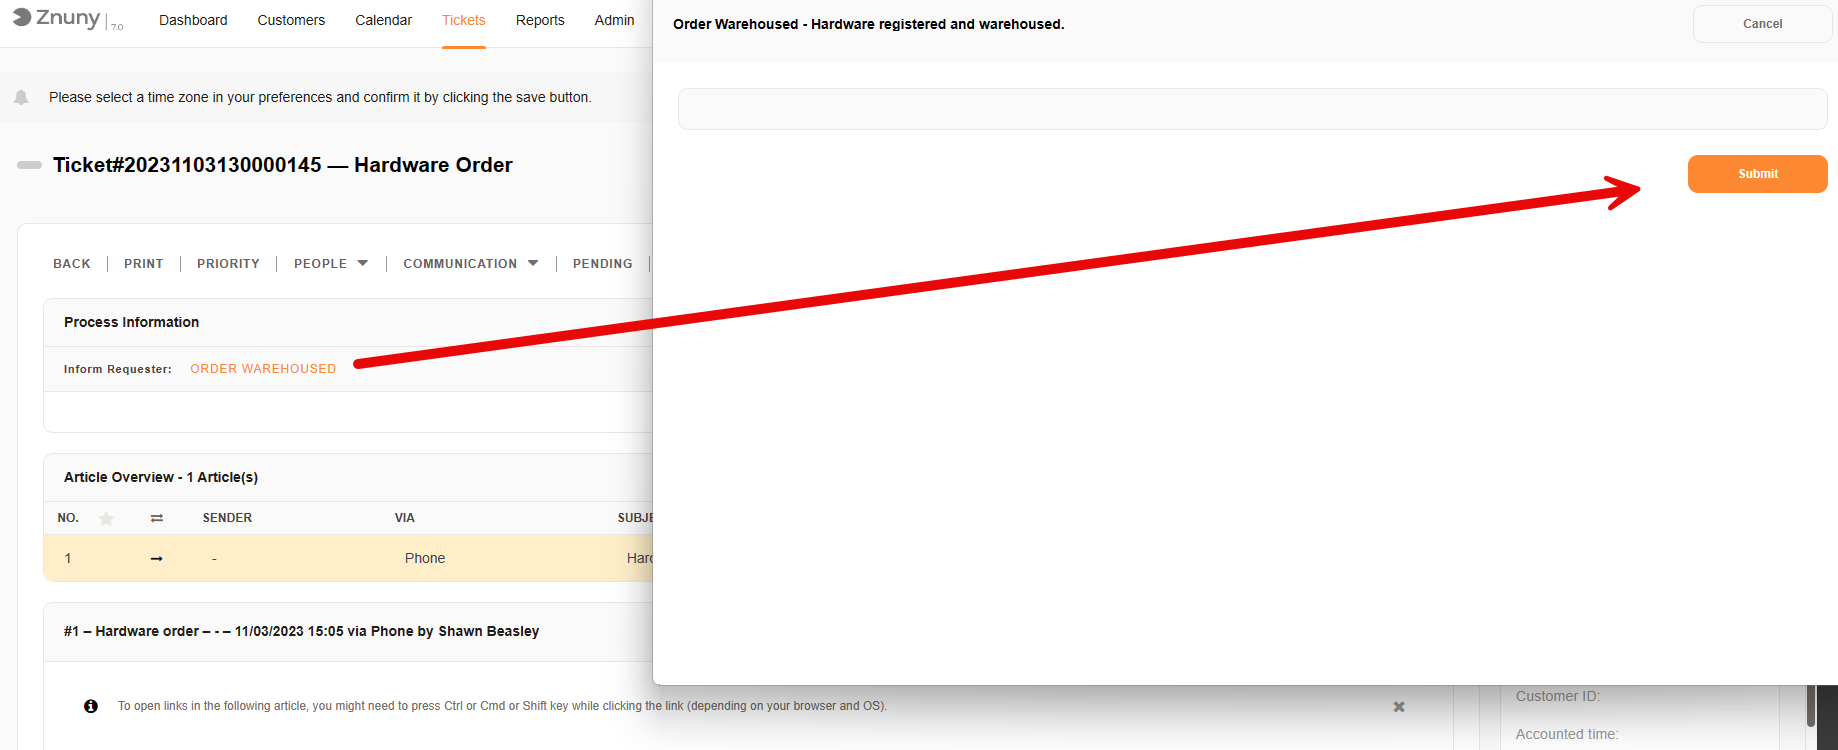Click the Pending action link
1838x750 pixels.
(x=602, y=264)
